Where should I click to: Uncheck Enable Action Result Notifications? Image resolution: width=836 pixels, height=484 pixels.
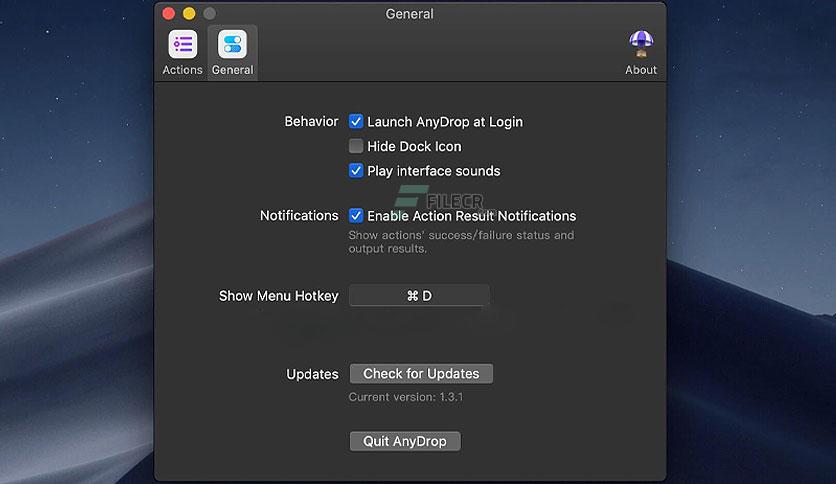(356, 215)
